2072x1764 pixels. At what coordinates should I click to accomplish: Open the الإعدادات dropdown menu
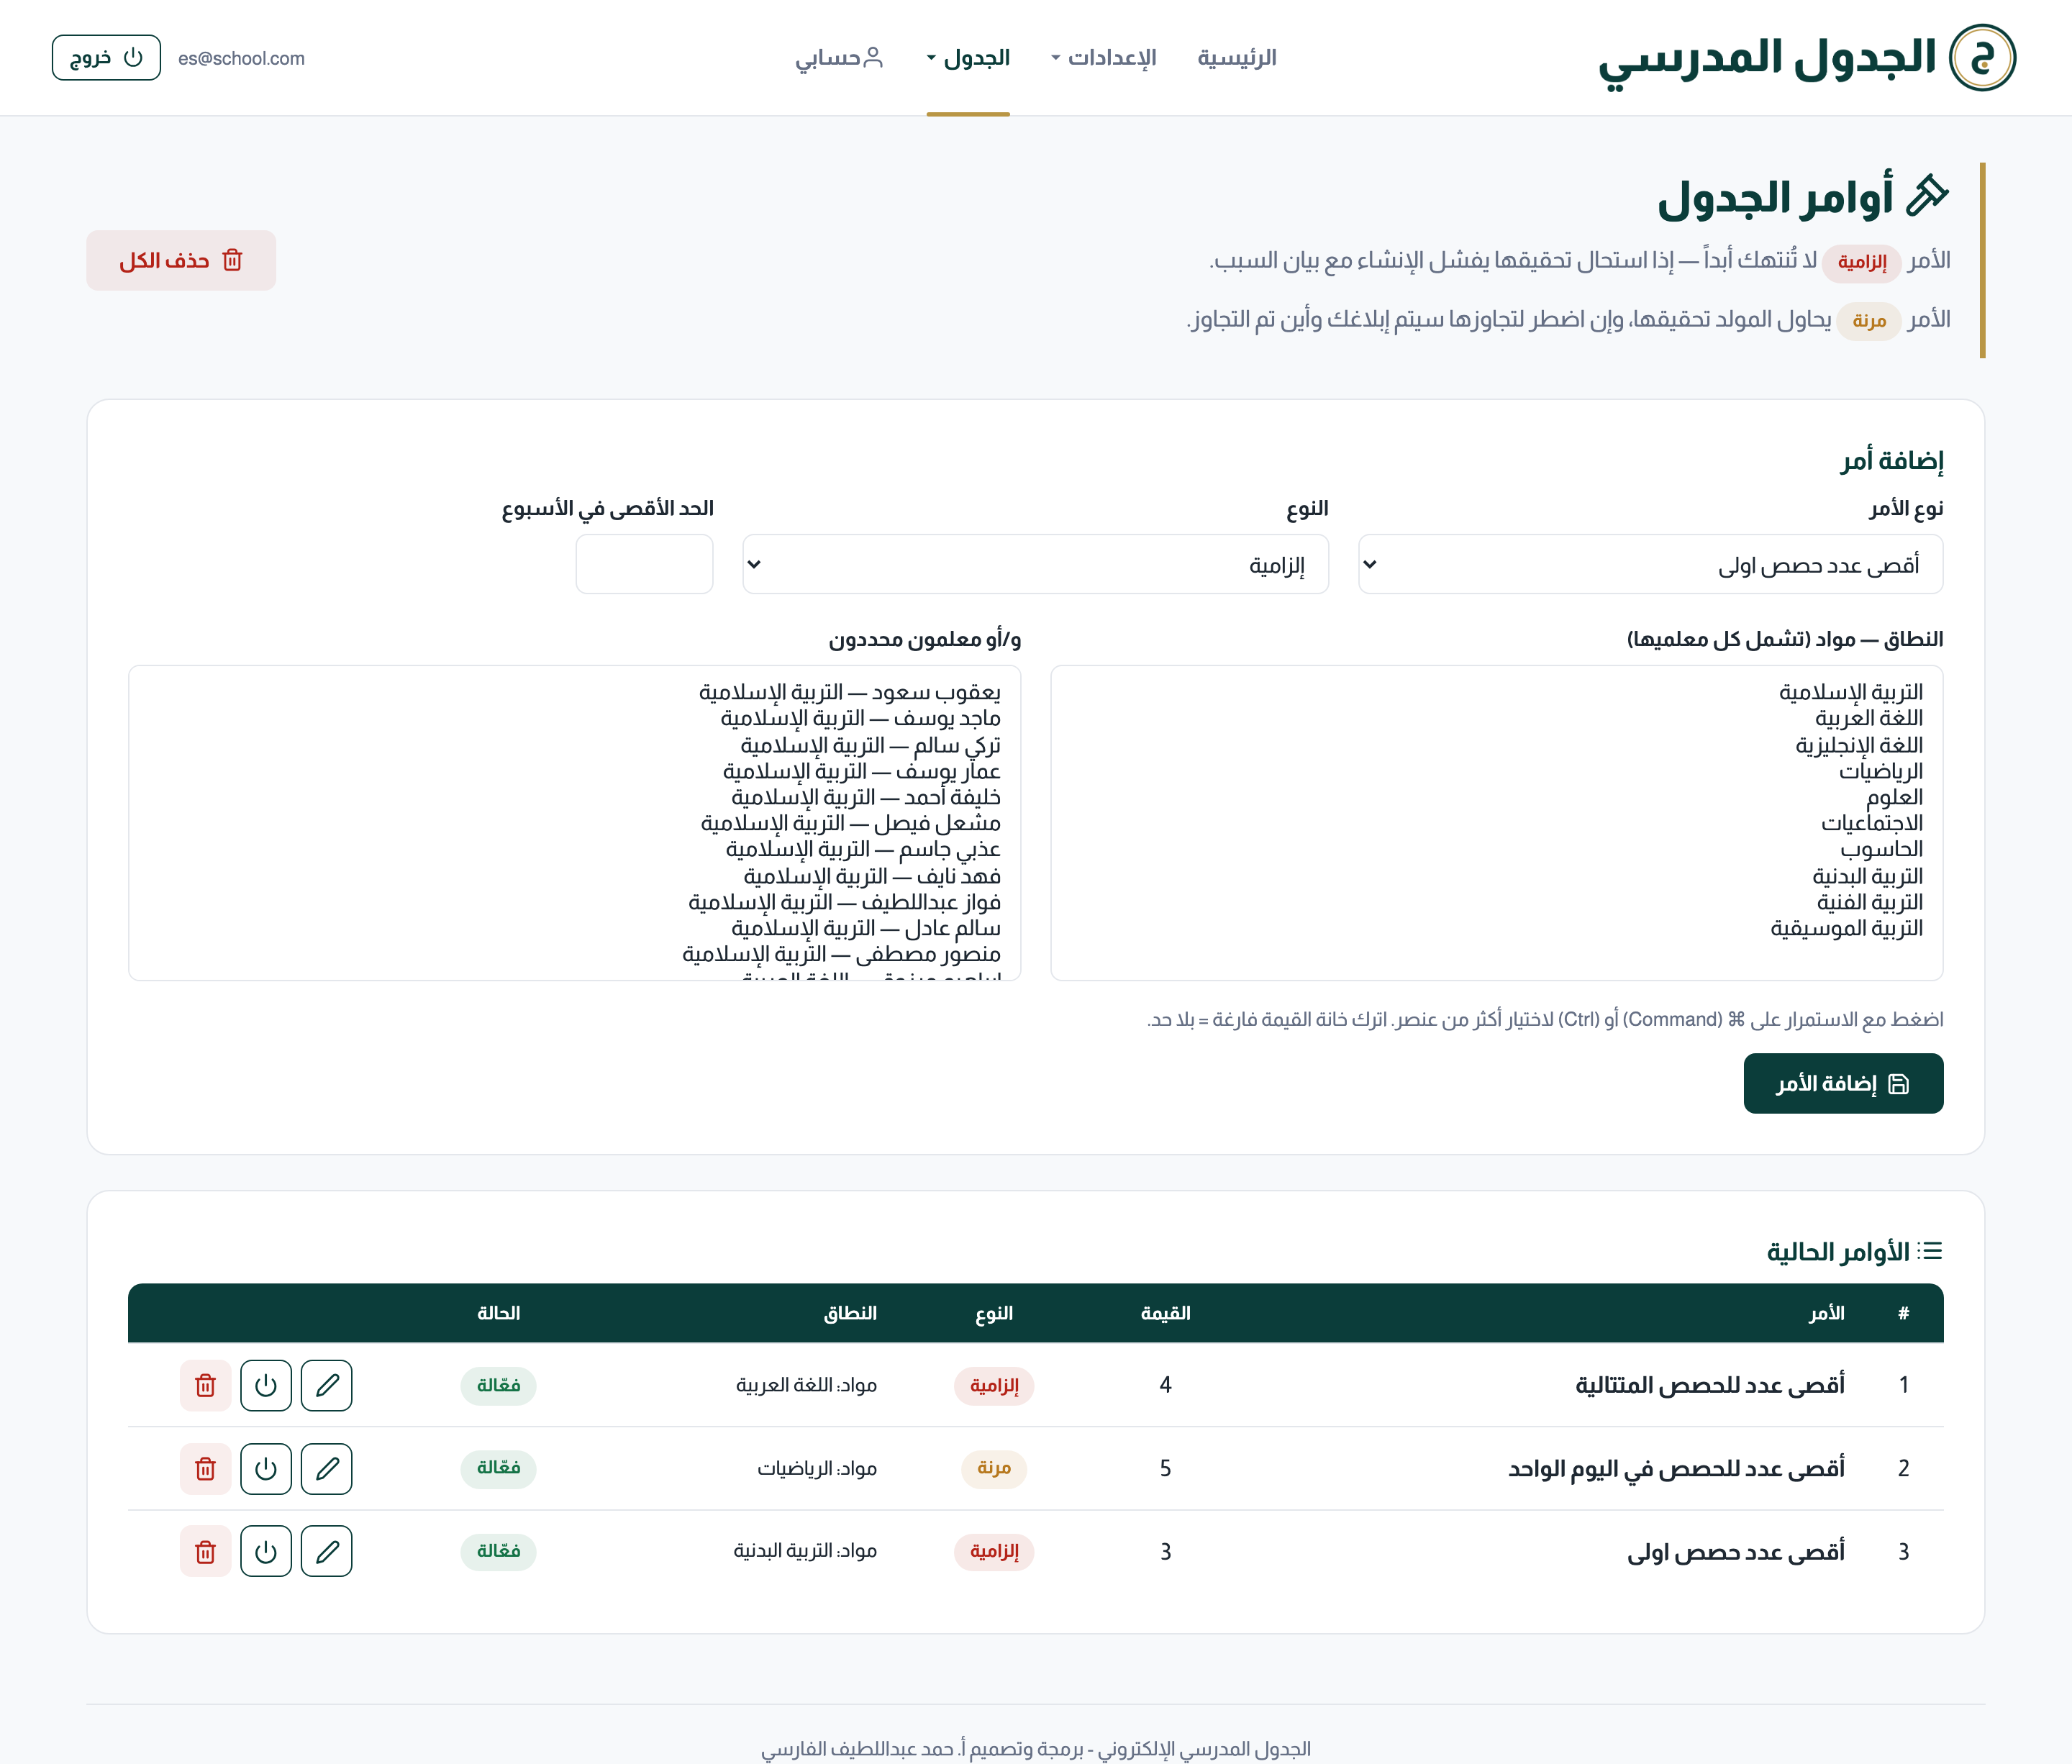pyautogui.click(x=1104, y=57)
